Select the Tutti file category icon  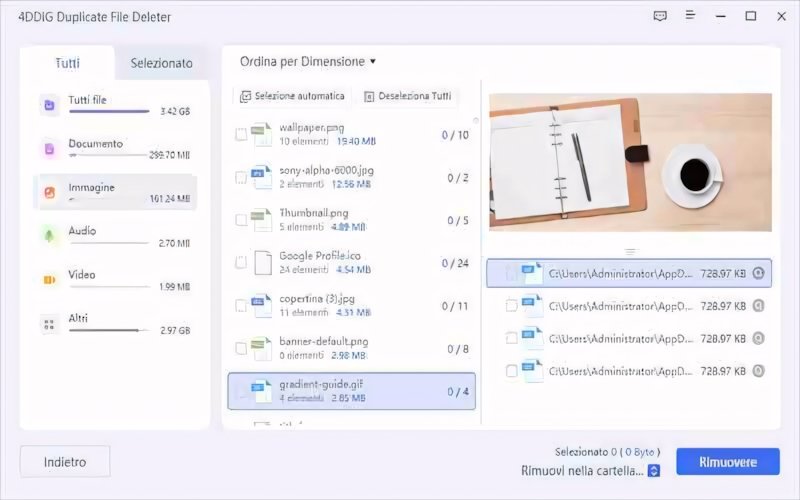49,105
